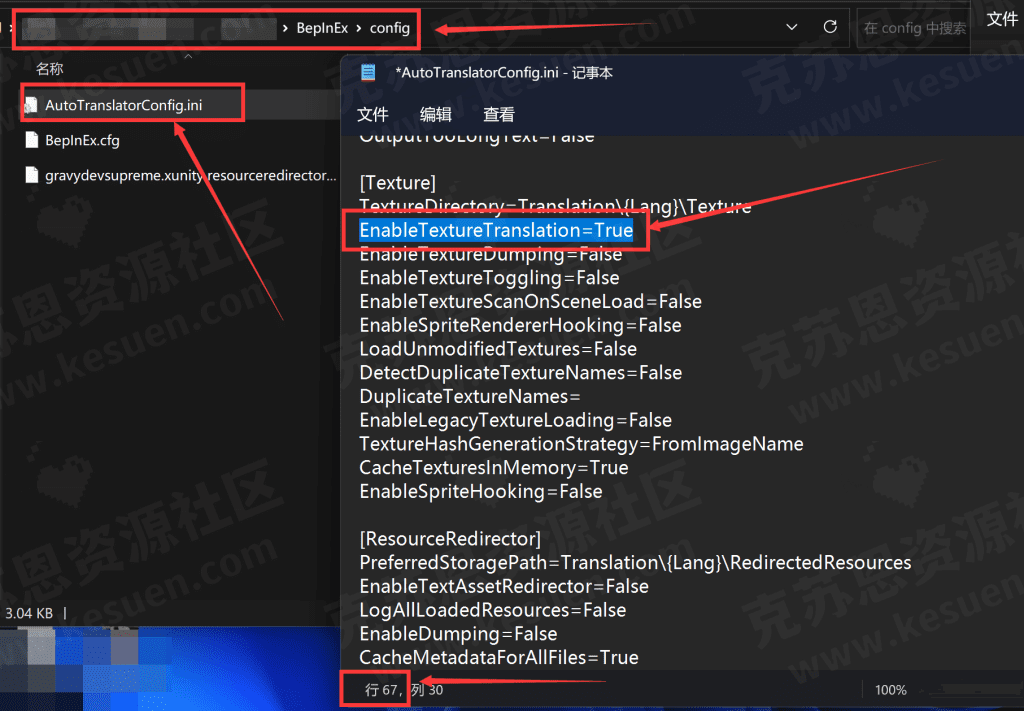Open the 查看 menu in Notepad
The height and width of the screenshot is (711, 1024).
[x=499, y=114]
